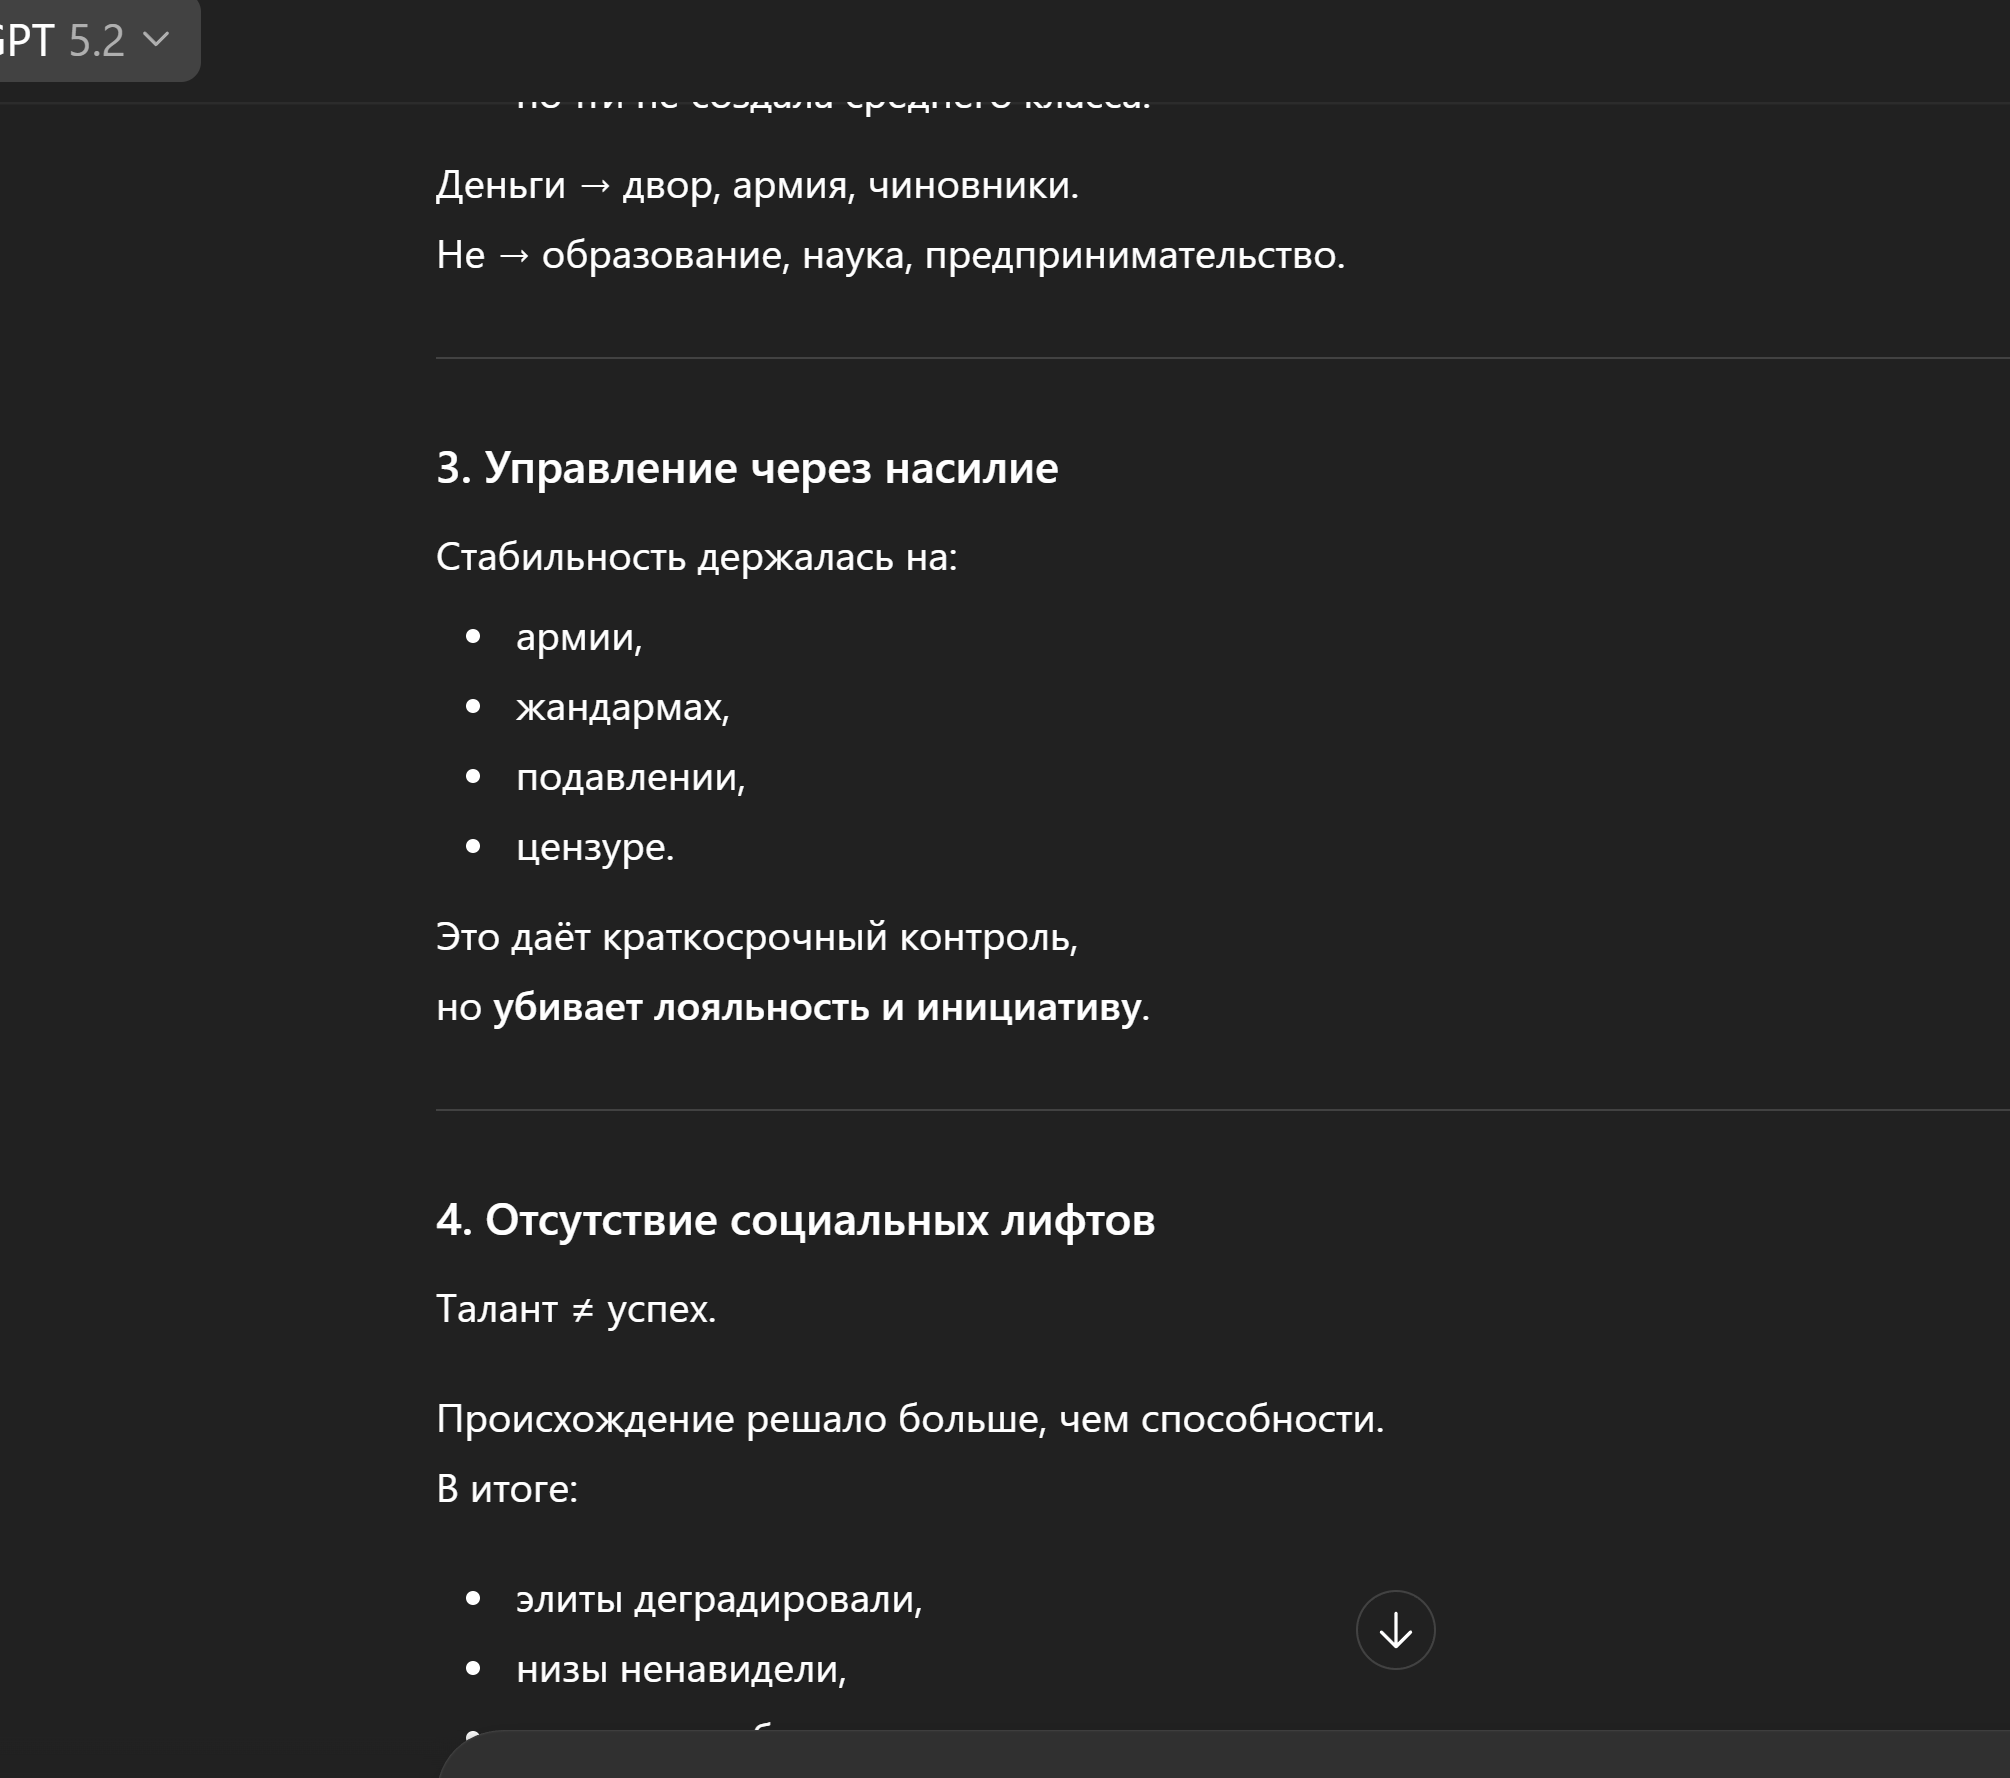The image size is (2010, 1778).
Task: Click line 'Не → образование, наука, предпринимательство.'
Action: click(890, 255)
